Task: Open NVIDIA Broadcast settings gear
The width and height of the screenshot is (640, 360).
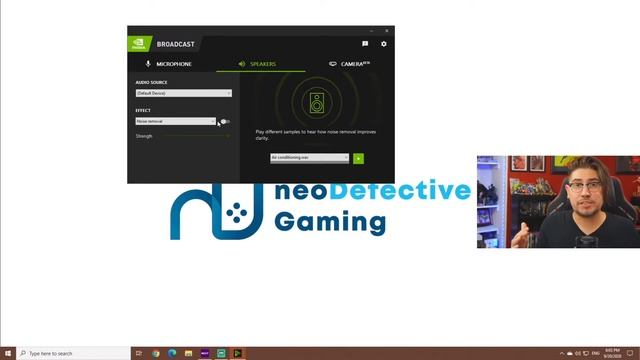Action: (x=384, y=44)
